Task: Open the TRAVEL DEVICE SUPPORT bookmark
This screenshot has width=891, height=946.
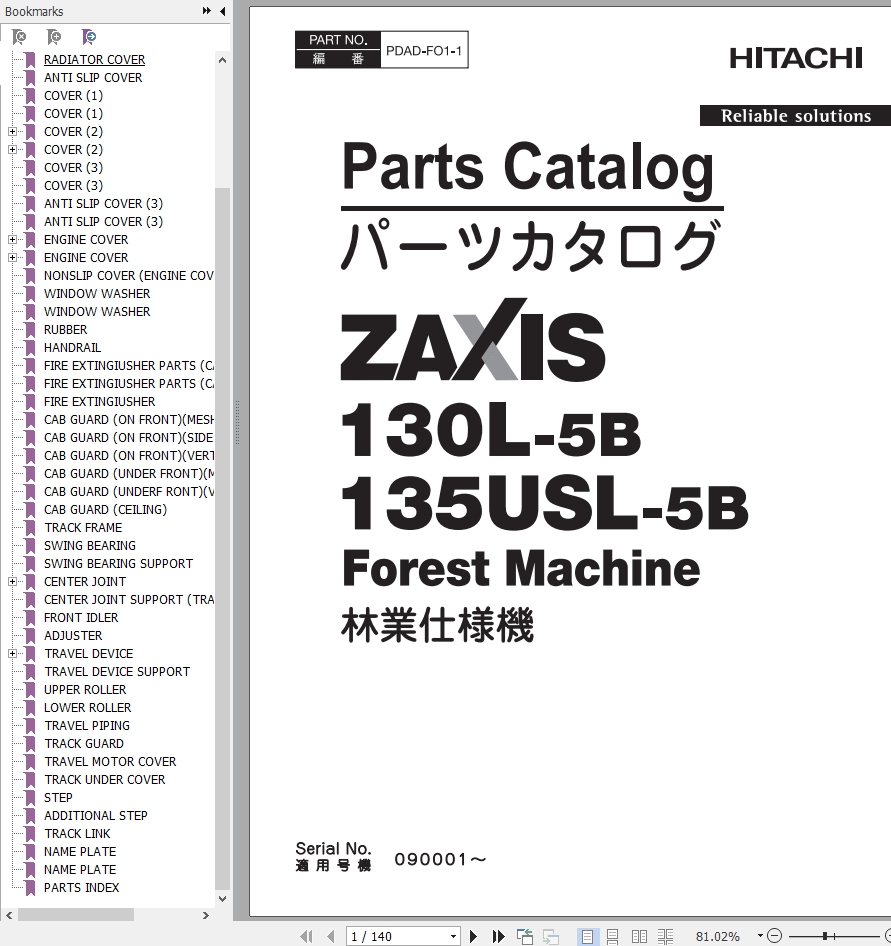Action: [x=117, y=671]
